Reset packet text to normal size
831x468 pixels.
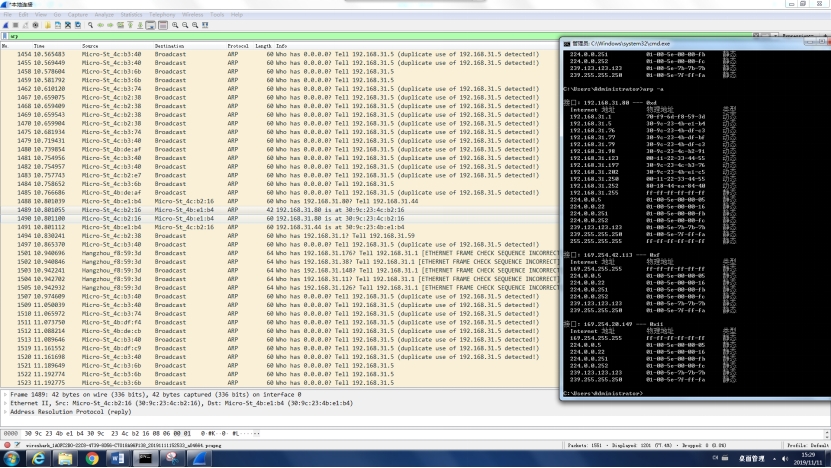195,25
